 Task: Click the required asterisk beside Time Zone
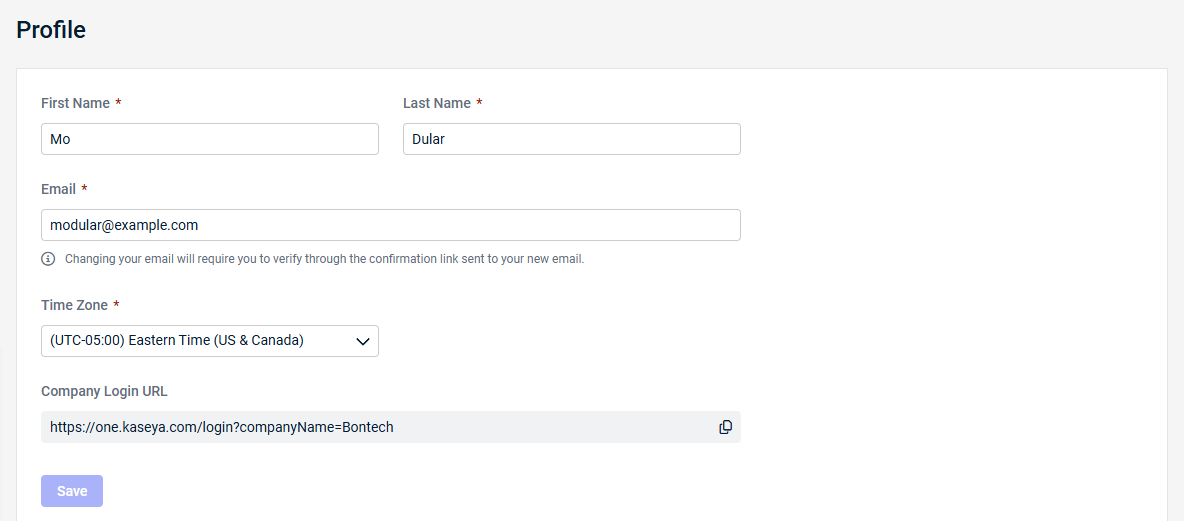click(116, 304)
